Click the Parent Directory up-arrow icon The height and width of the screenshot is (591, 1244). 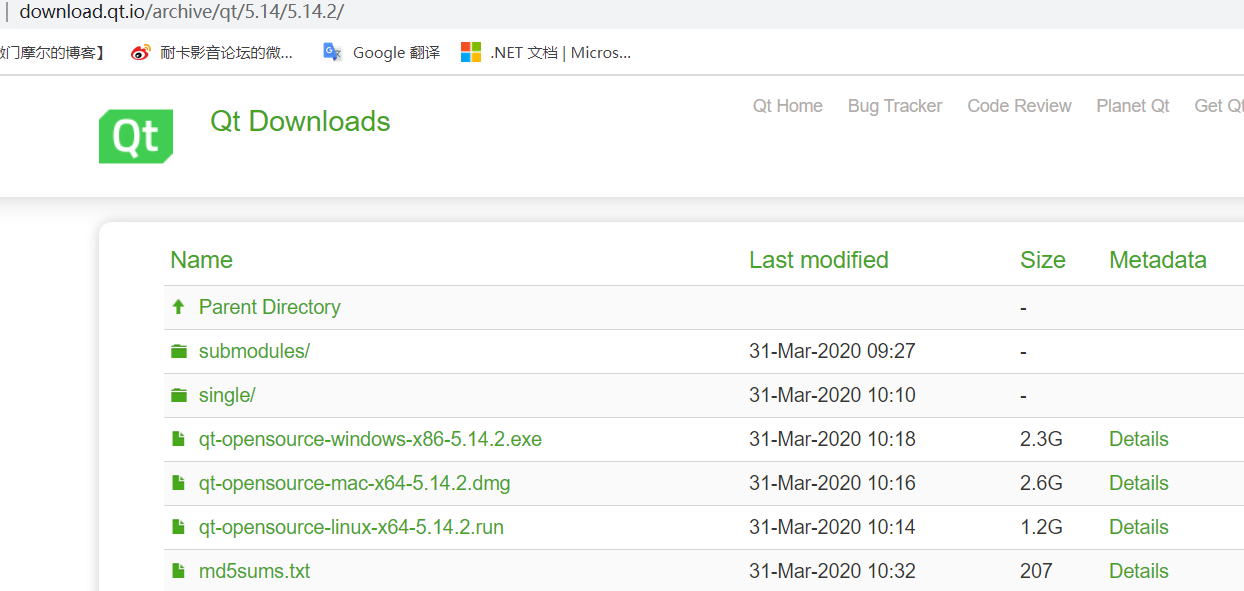[178, 307]
